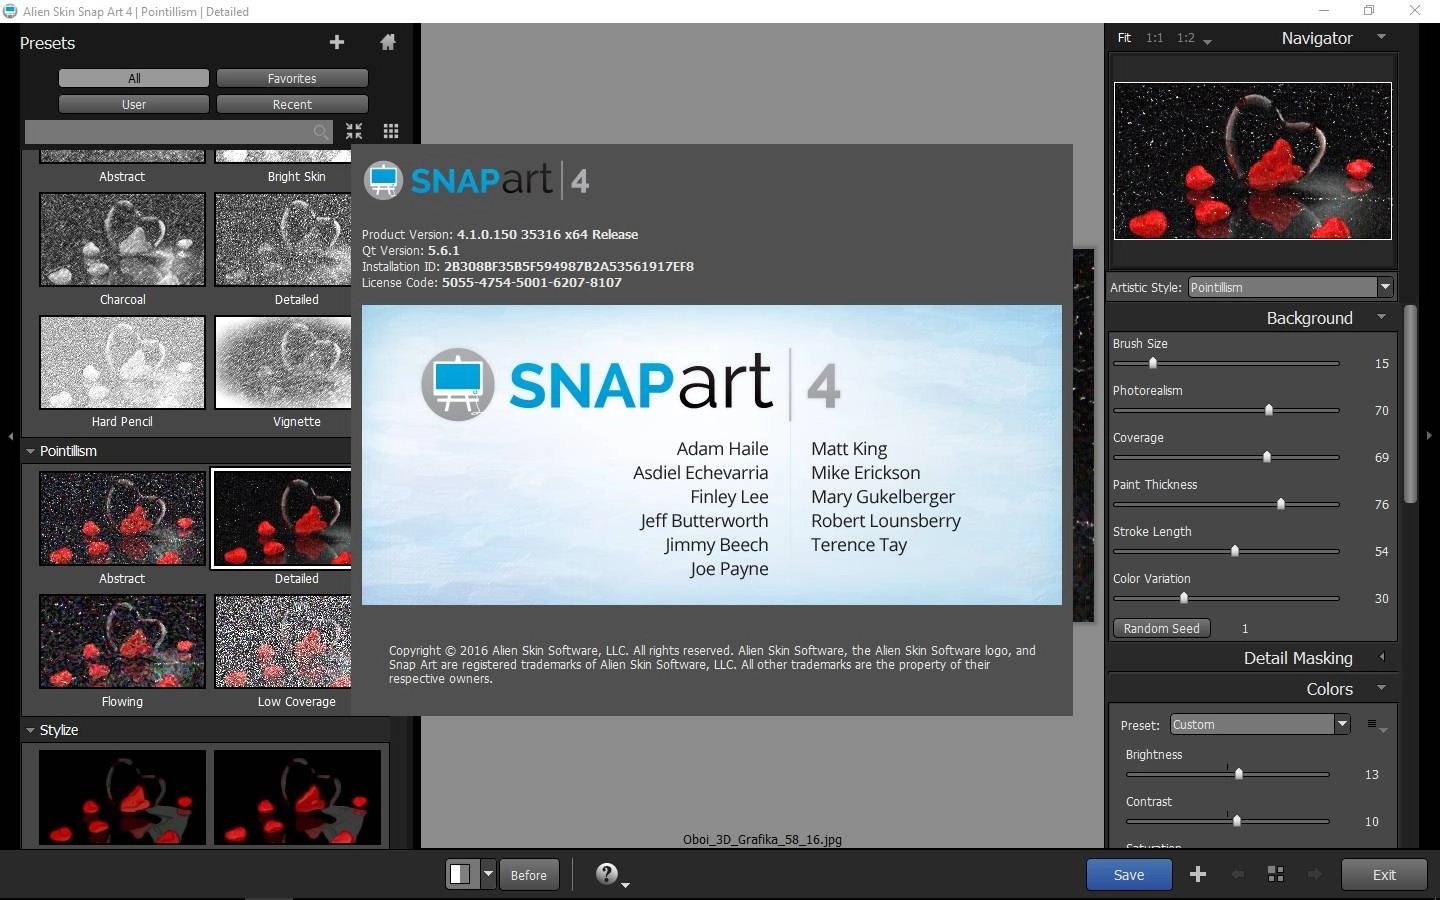Click the magnifier icon in the preset search
The height and width of the screenshot is (900, 1440).
click(321, 132)
